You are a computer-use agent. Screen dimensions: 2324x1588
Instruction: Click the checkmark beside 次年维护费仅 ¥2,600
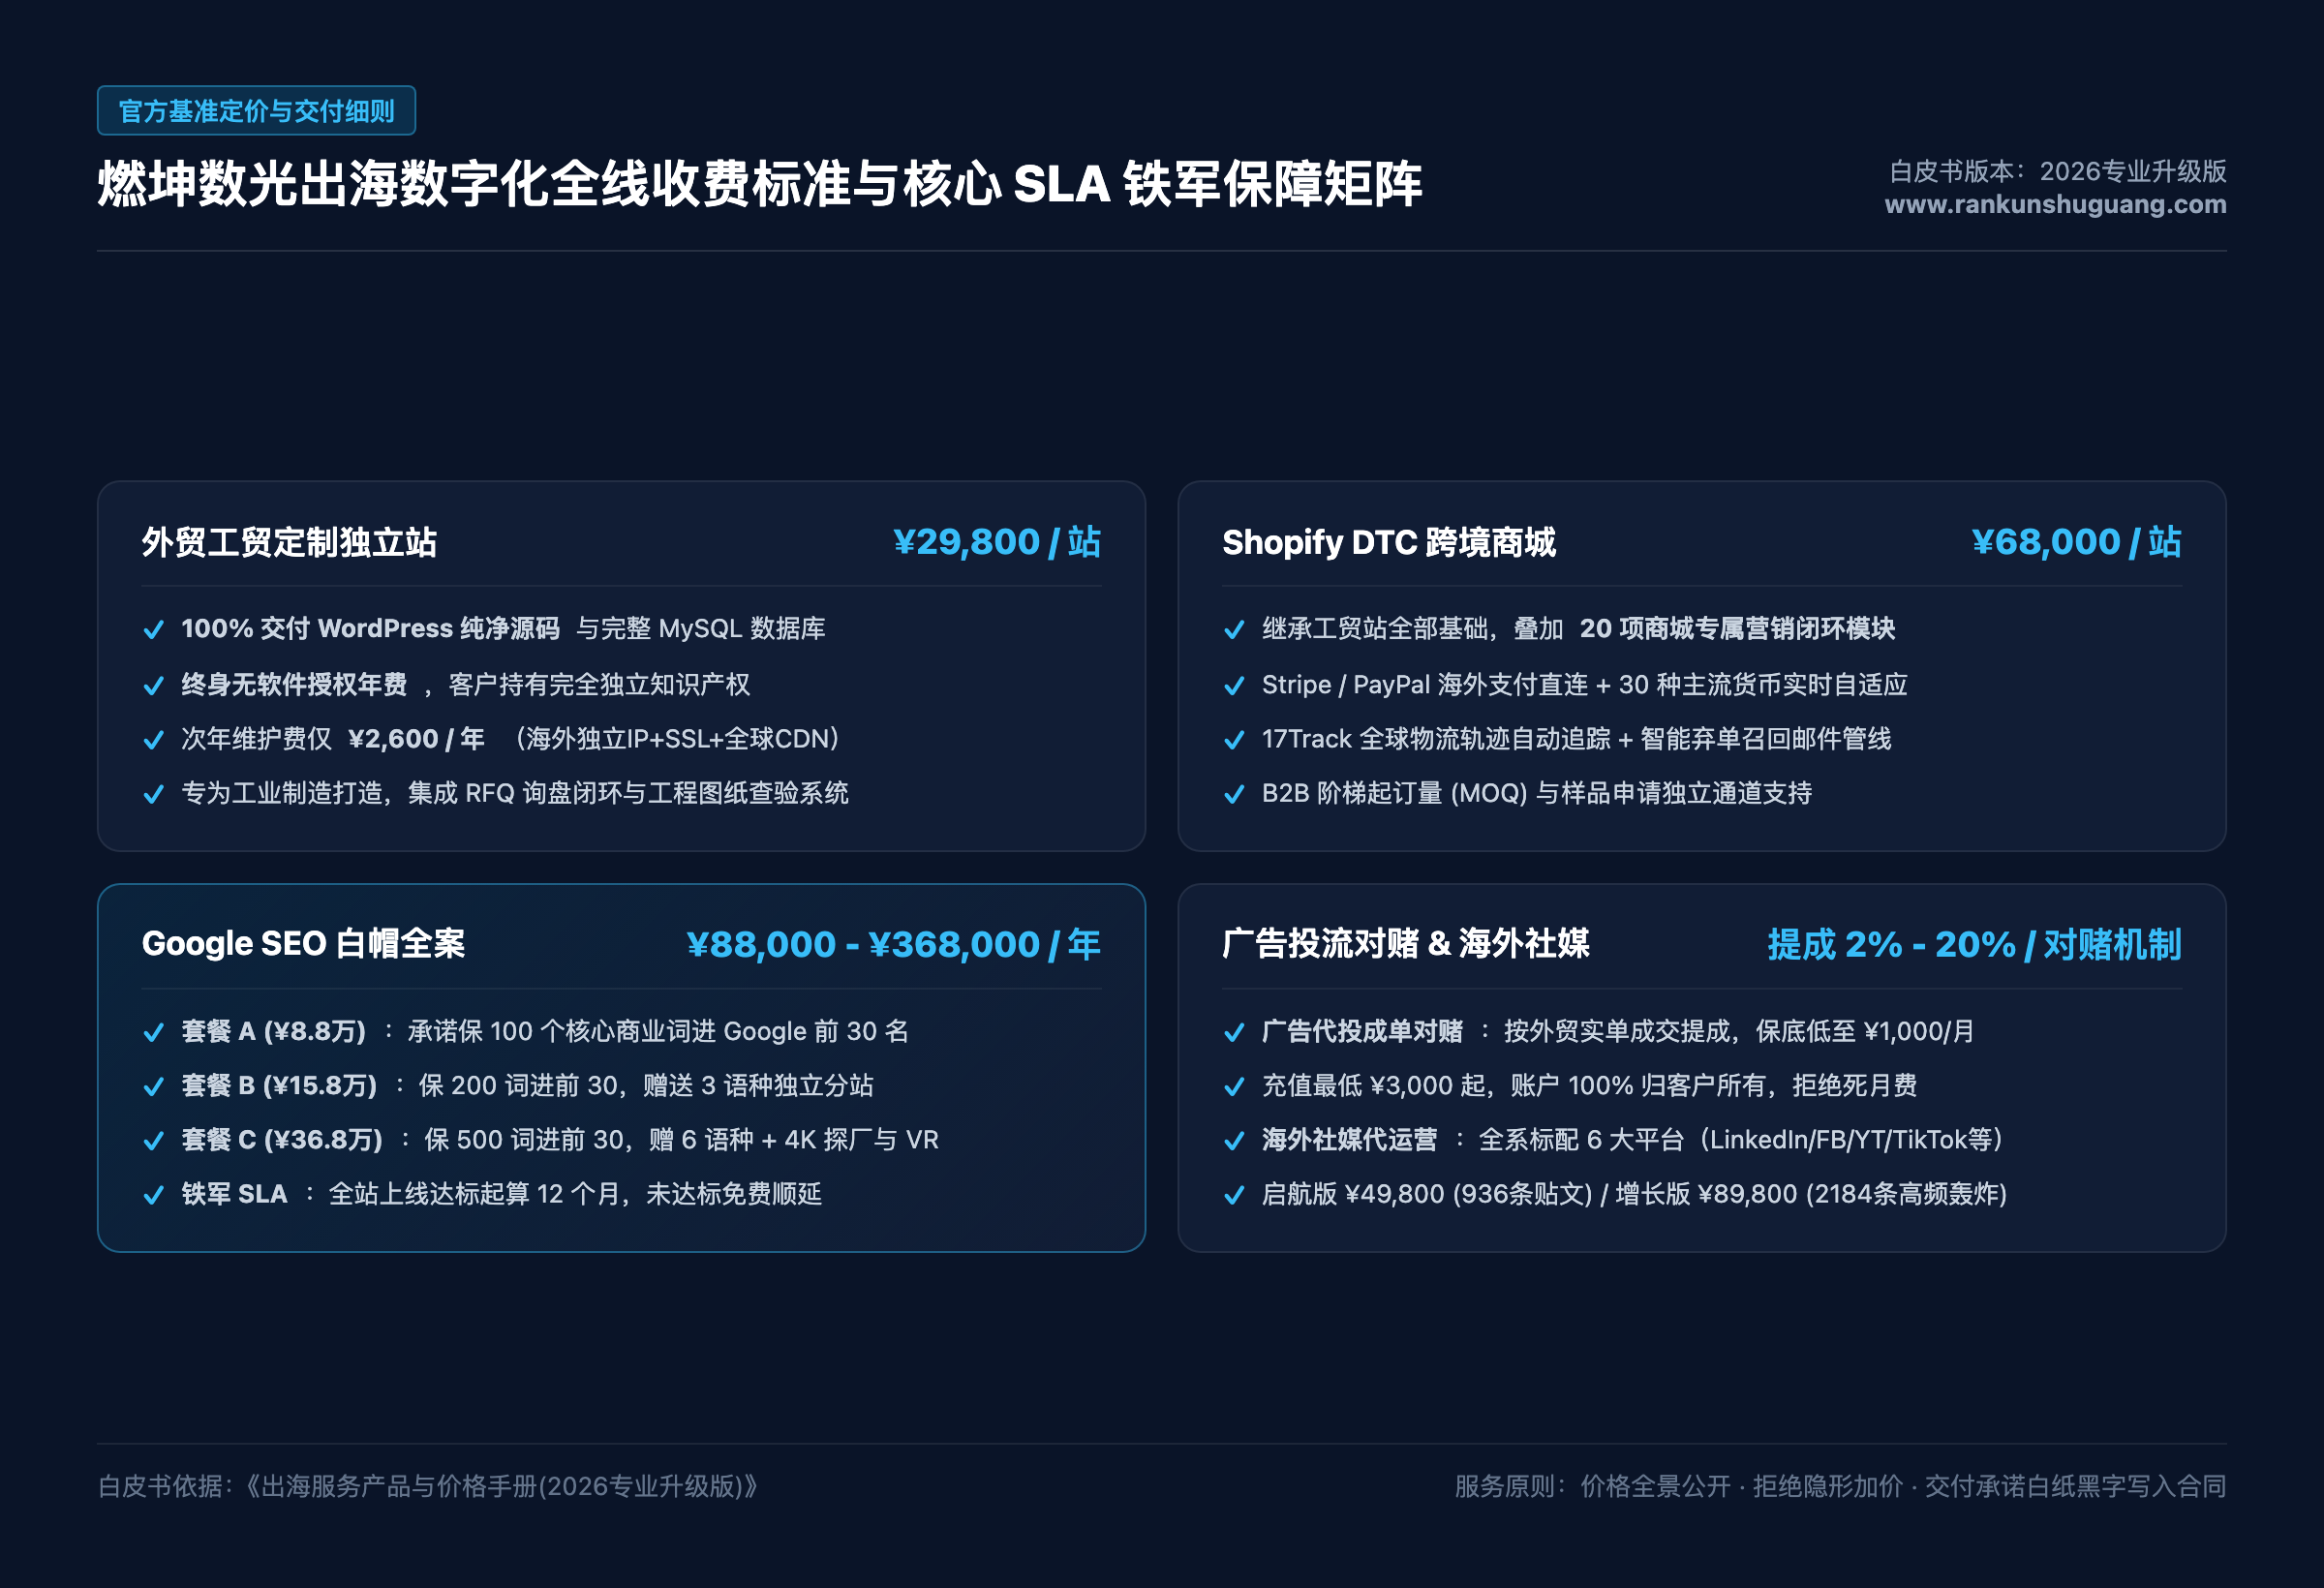tap(153, 740)
